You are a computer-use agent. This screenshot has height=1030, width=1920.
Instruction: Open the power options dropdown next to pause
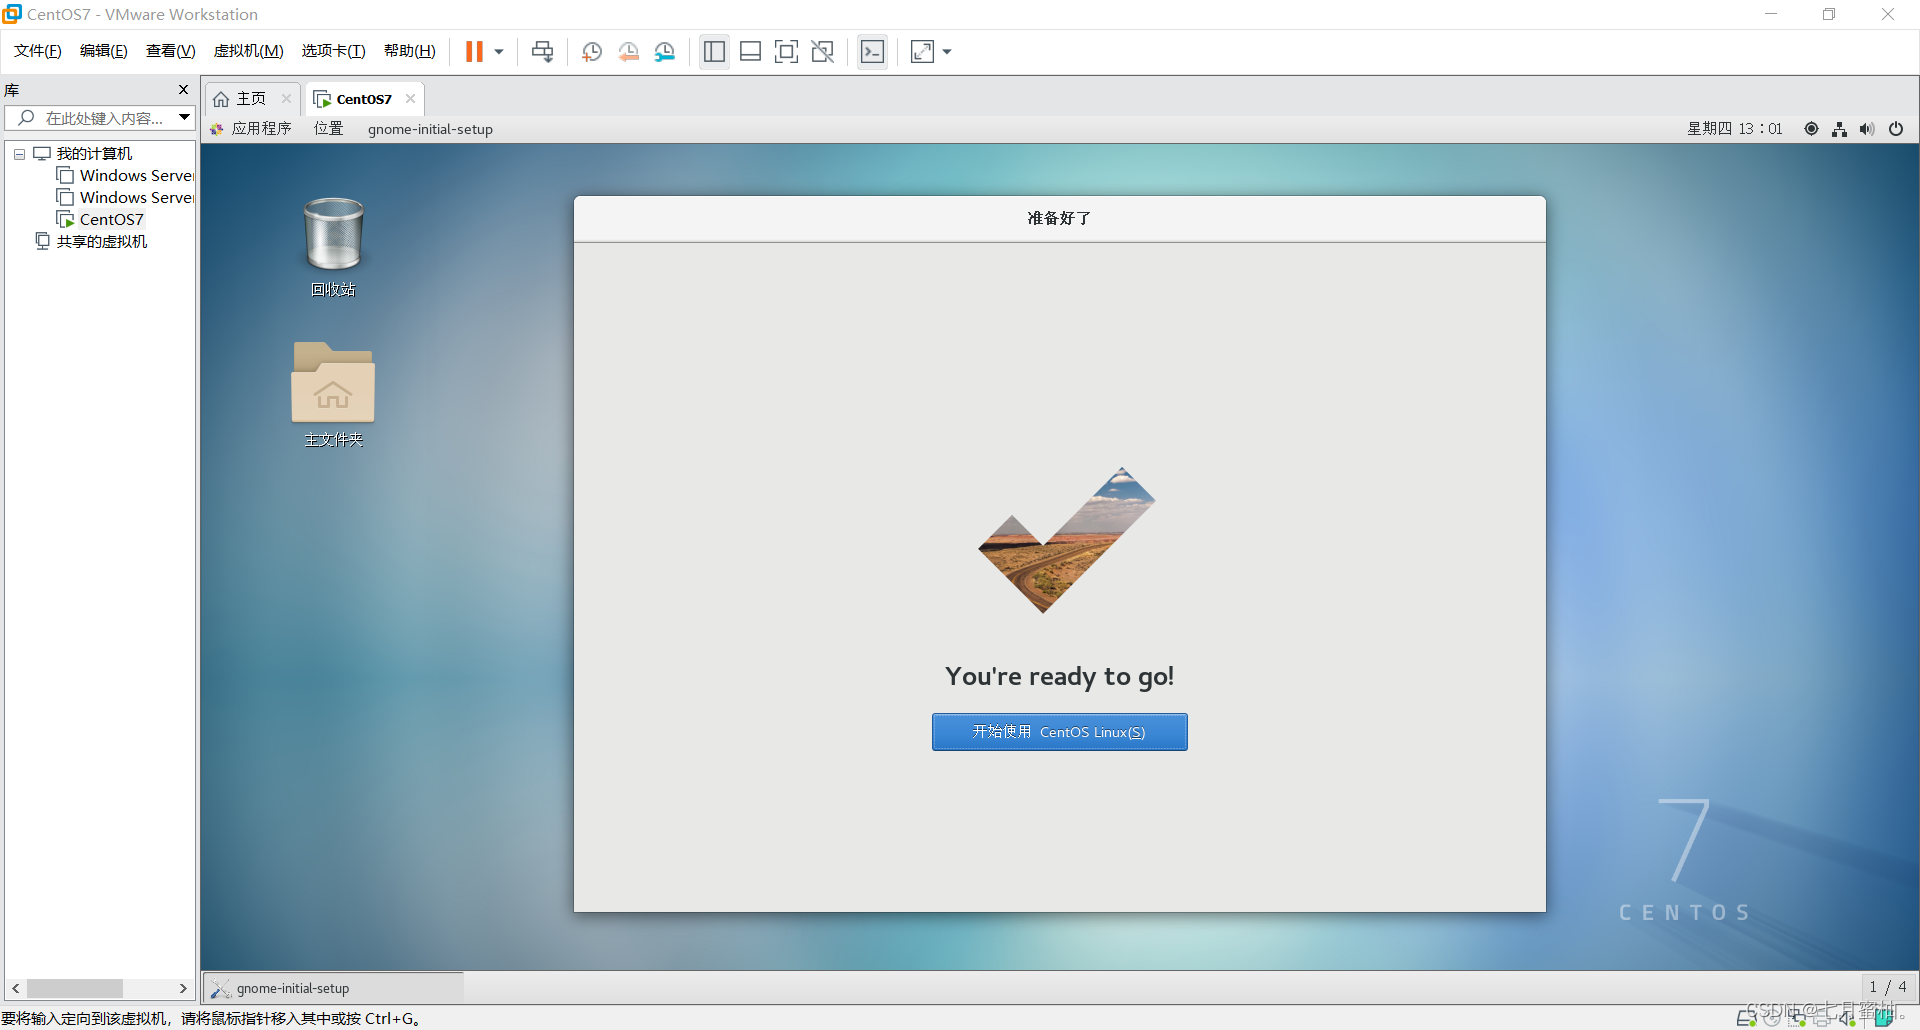click(498, 52)
